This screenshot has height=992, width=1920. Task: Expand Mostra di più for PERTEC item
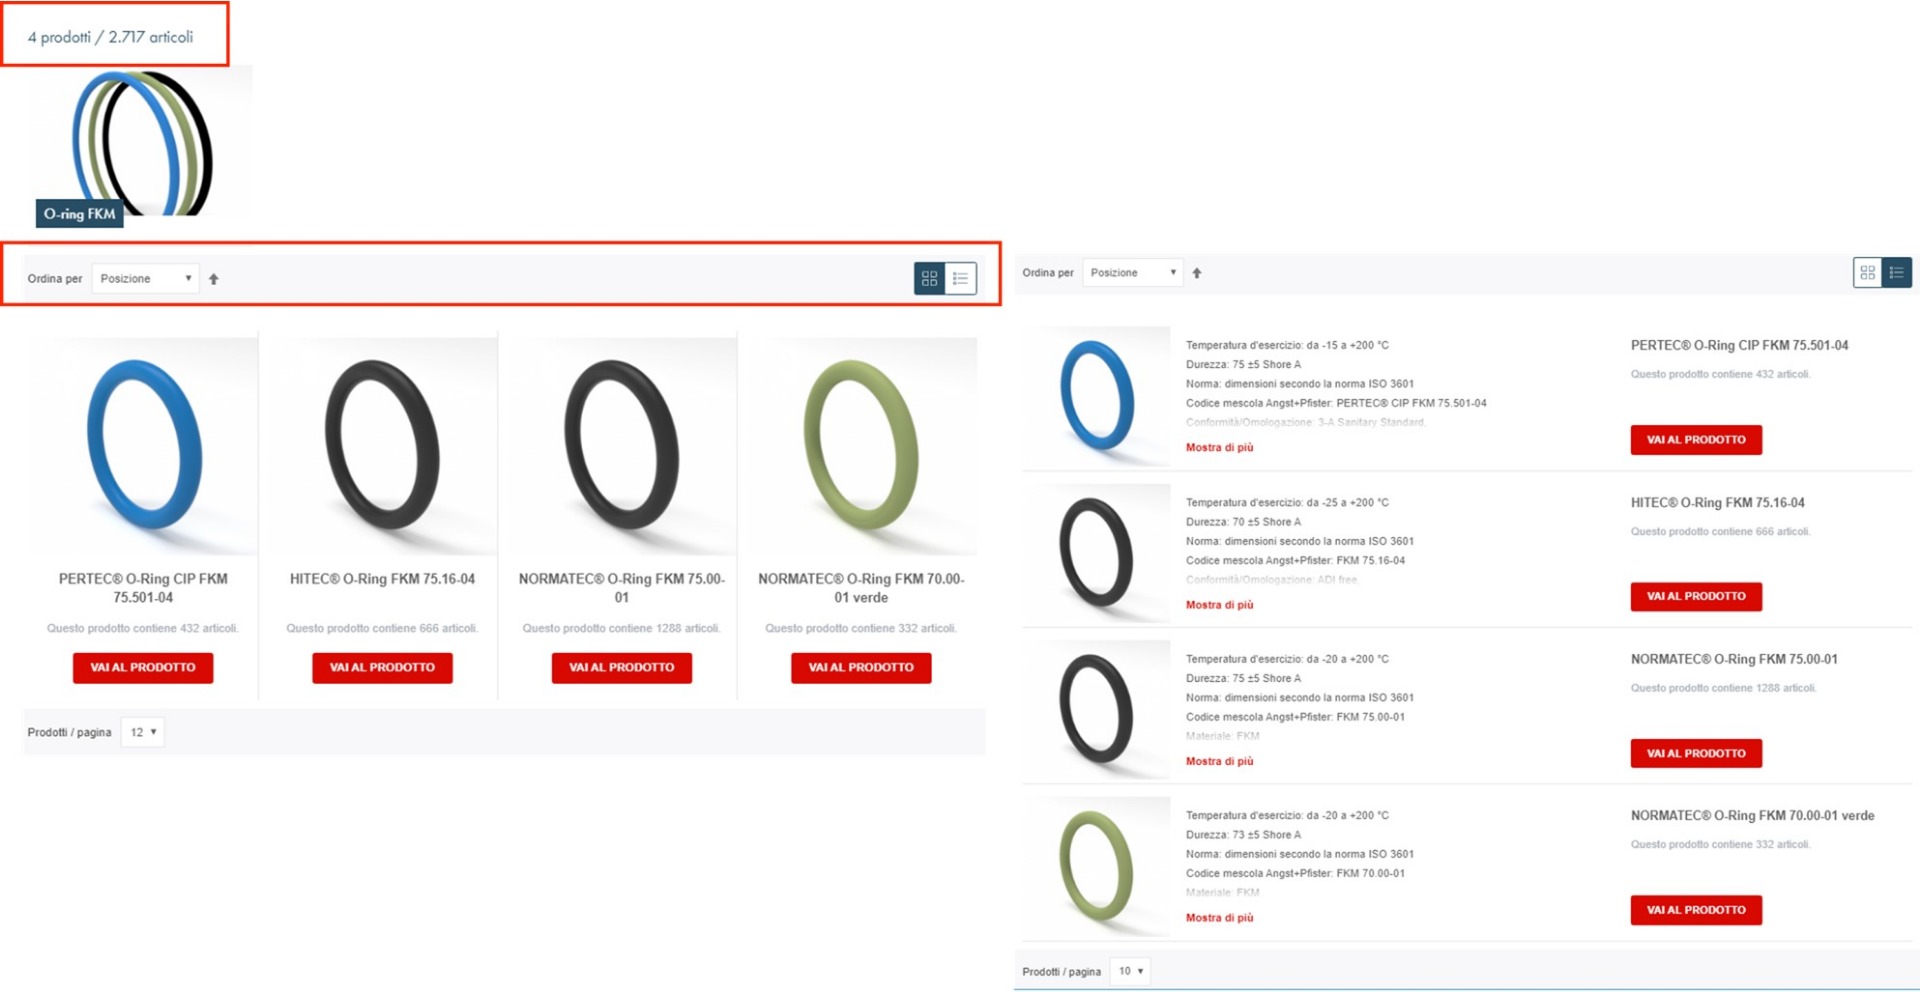coord(1219,448)
